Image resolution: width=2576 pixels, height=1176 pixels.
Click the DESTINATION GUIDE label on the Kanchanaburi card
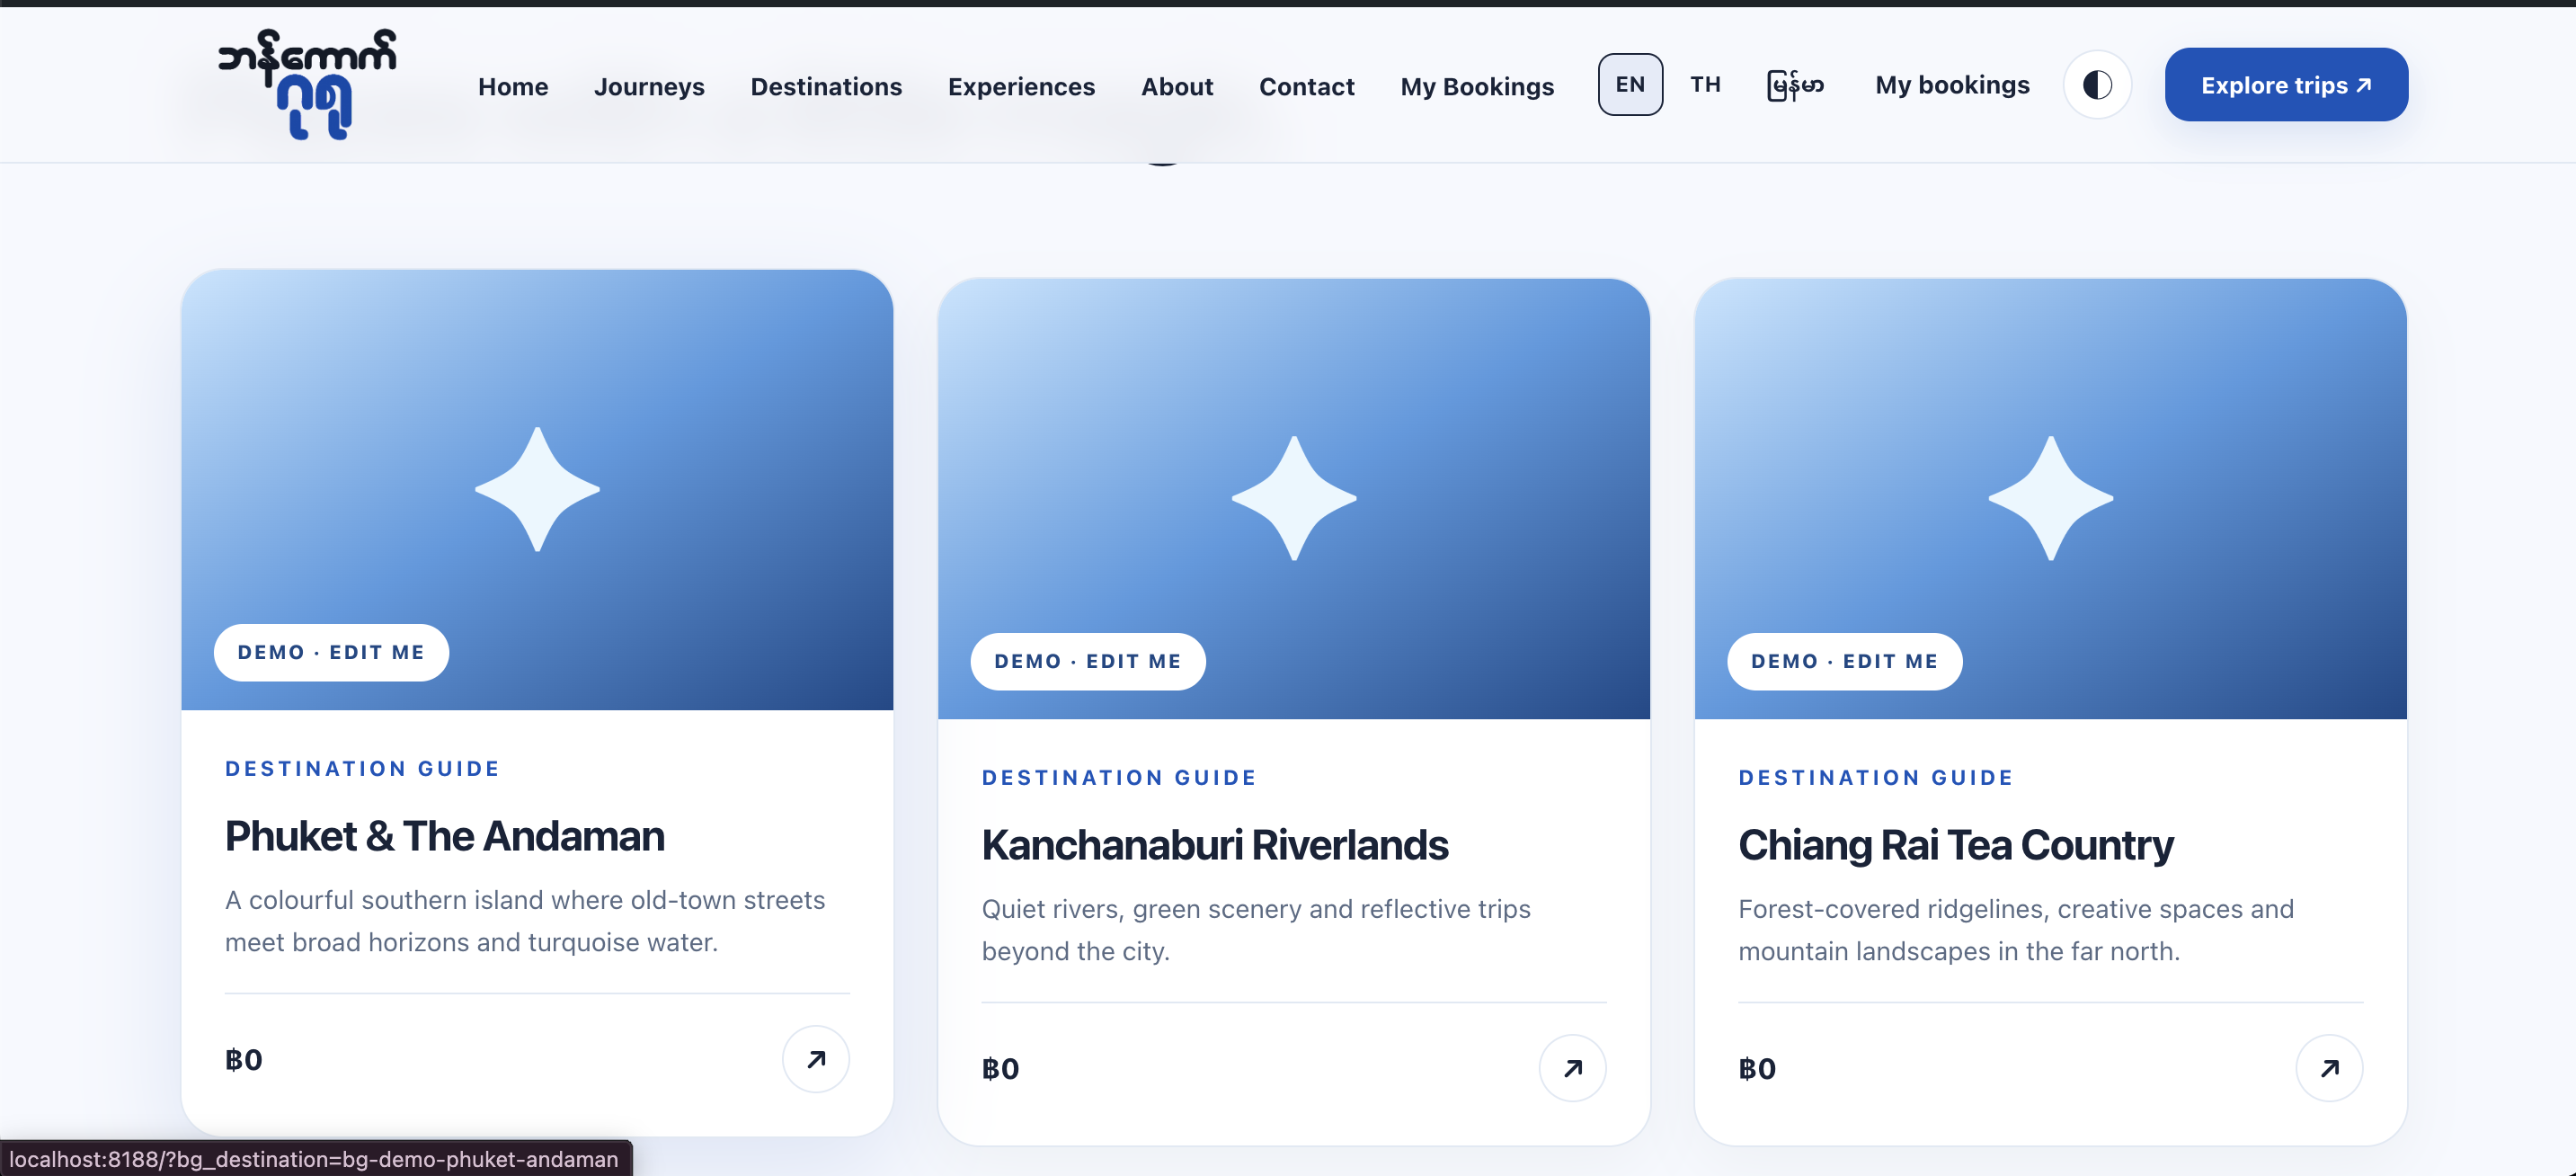tap(1119, 778)
